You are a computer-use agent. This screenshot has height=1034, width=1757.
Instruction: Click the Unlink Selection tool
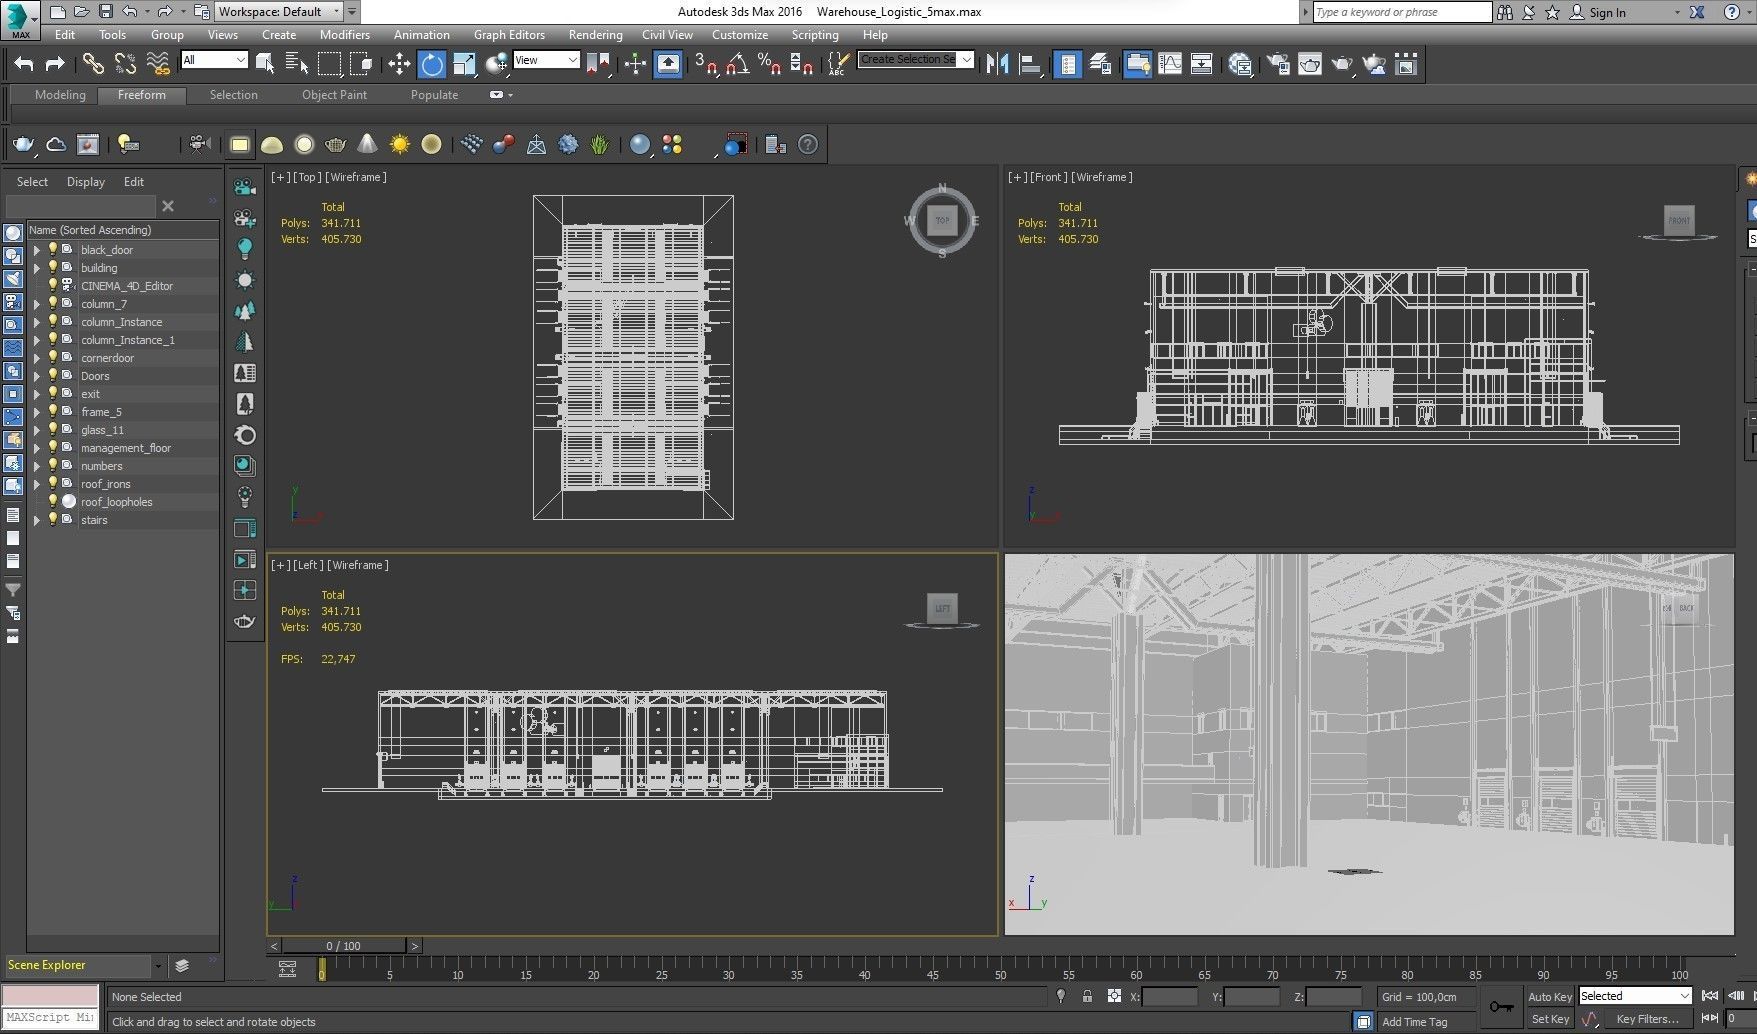(125, 64)
